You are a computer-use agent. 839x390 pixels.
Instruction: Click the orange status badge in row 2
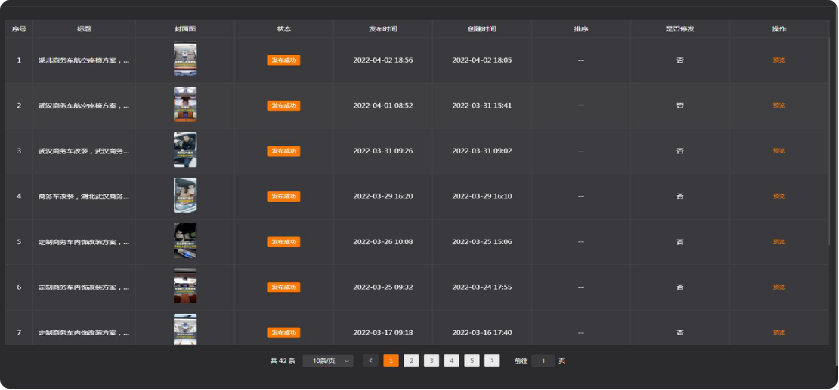[x=284, y=106]
